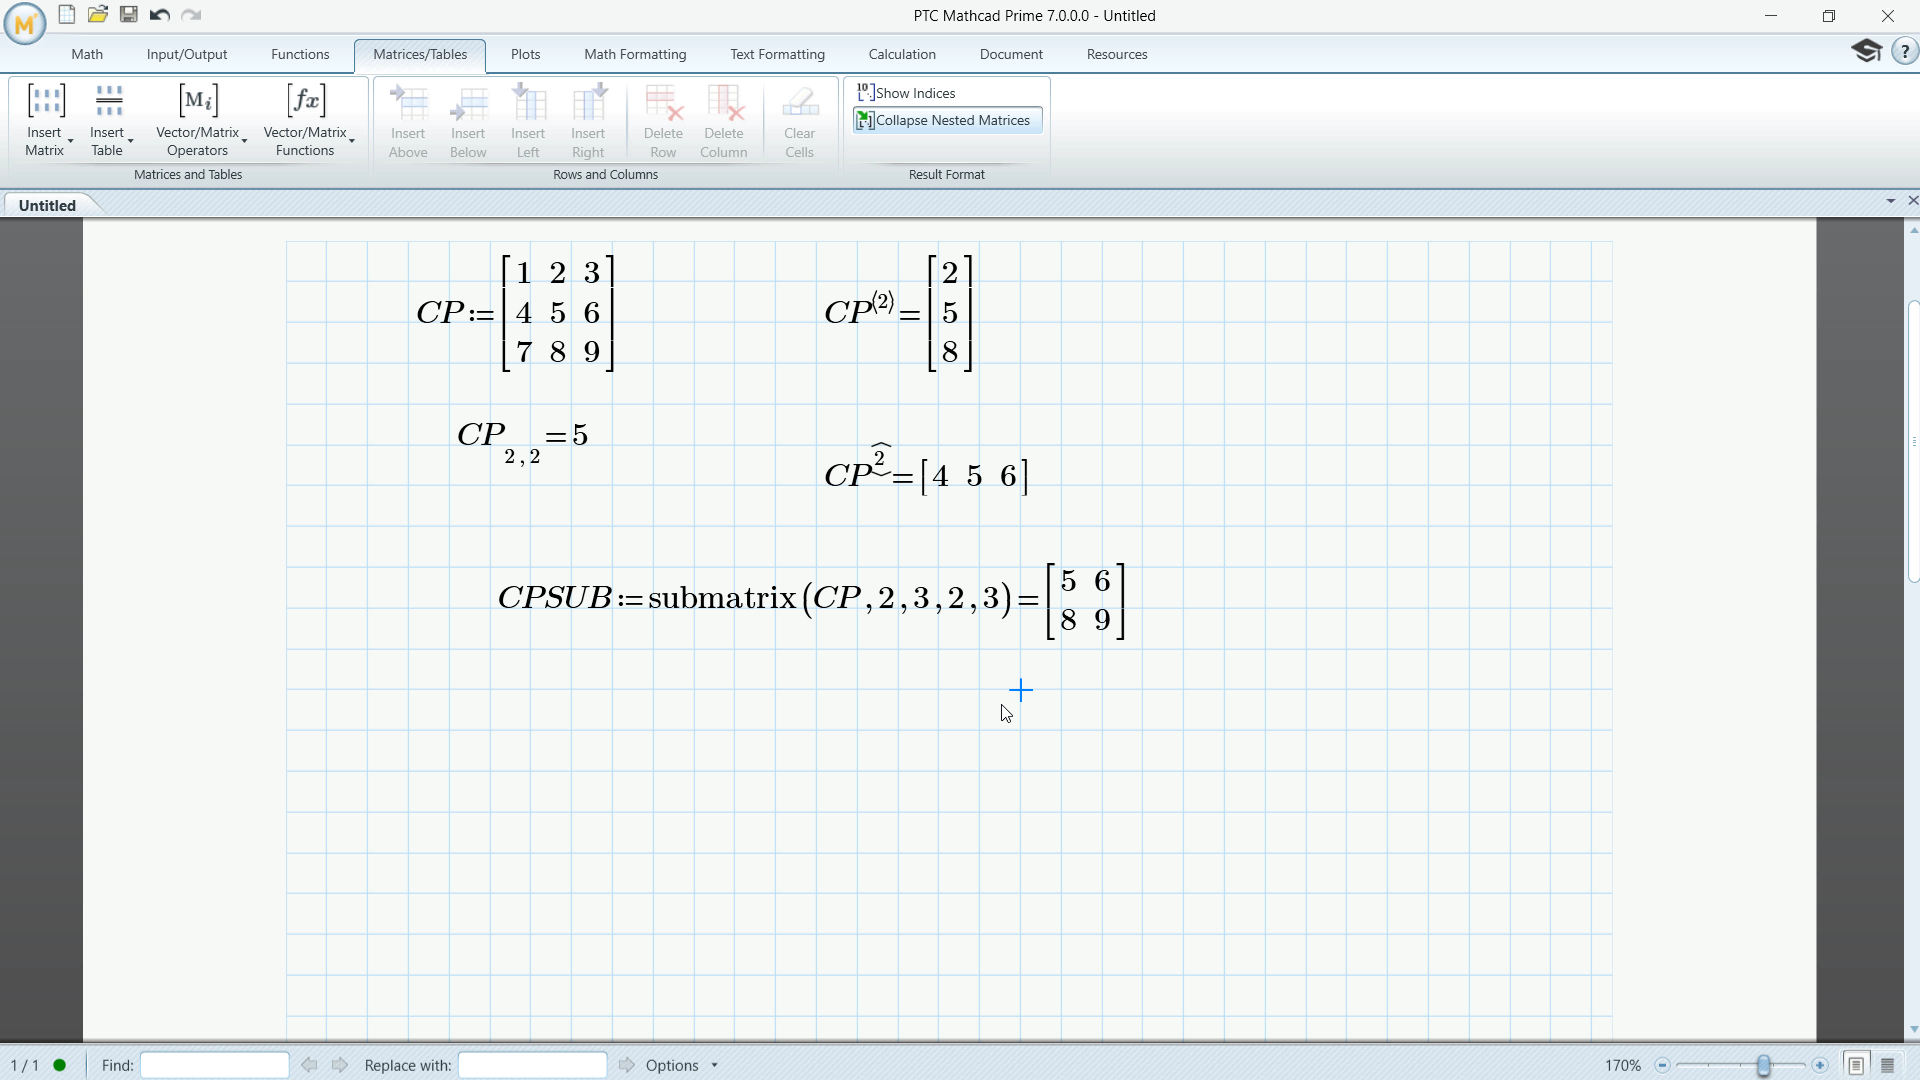Open the Calculation ribbon tab
Viewport: 1920px width, 1080px height.
(x=902, y=54)
